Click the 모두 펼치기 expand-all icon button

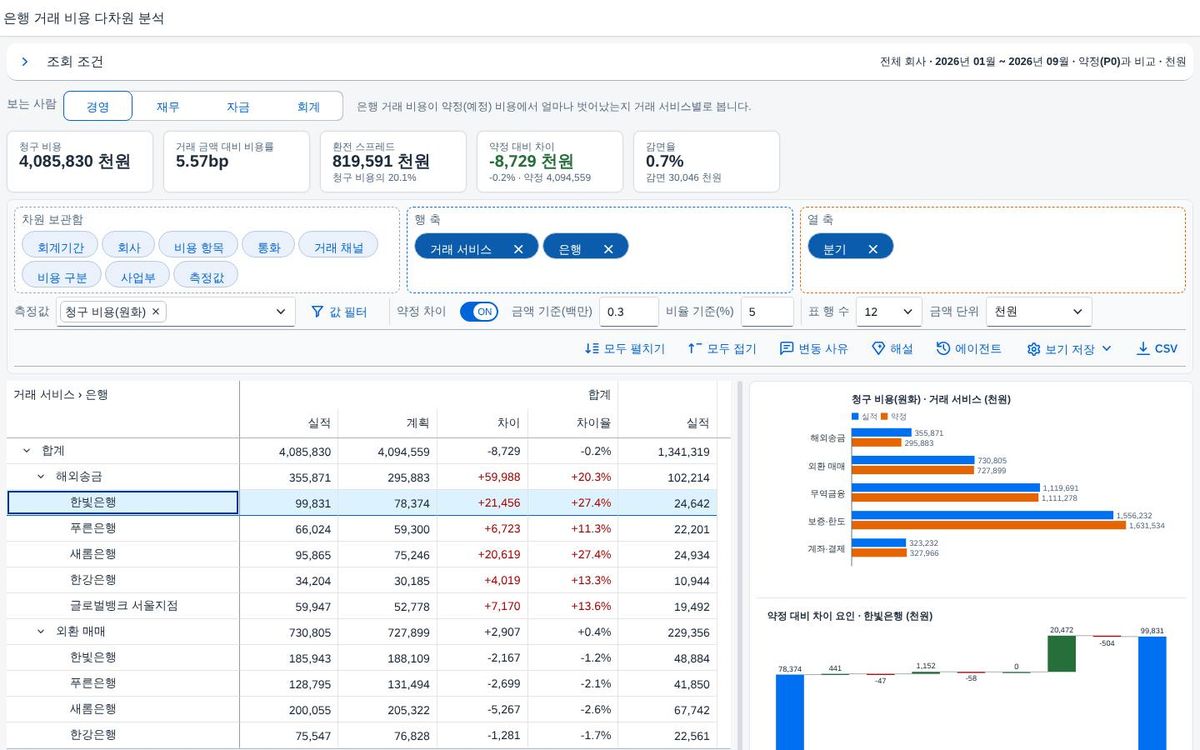625,349
